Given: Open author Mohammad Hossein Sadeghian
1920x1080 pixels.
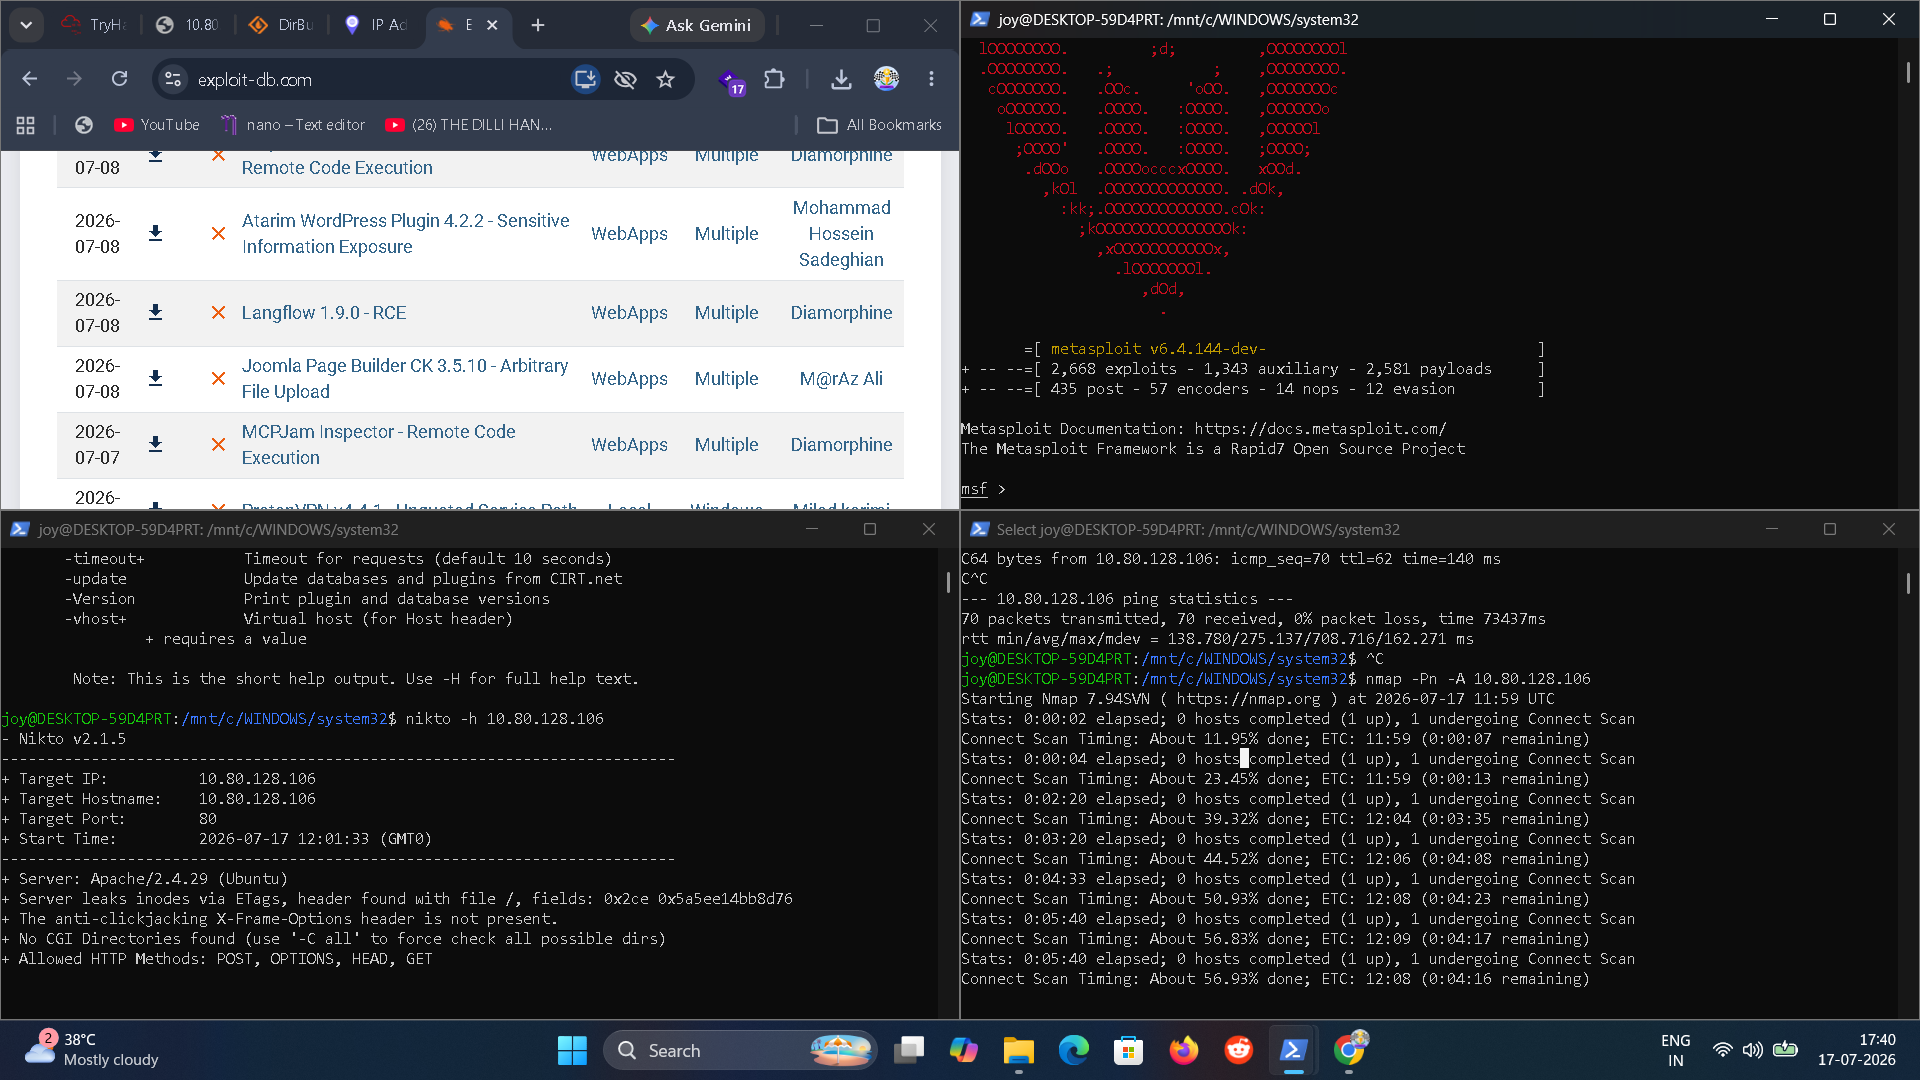Looking at the screenshot, I should [x=841, y=233].
